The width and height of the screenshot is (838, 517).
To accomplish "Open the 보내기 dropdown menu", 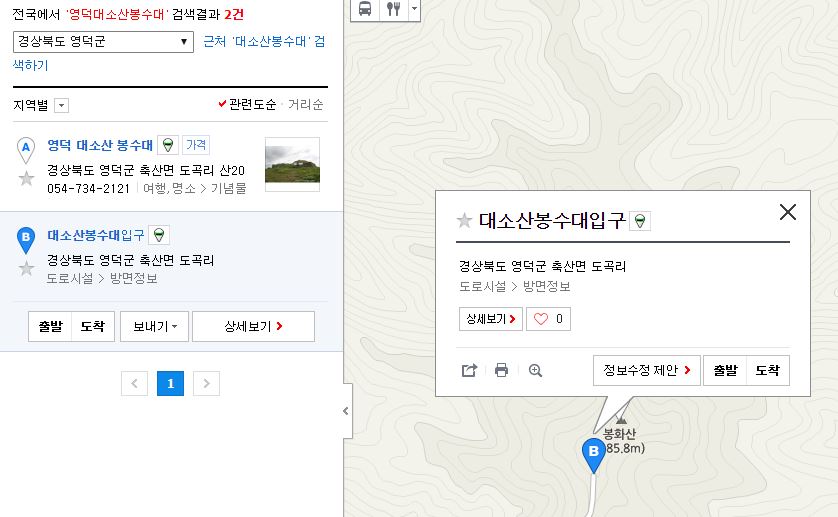I will click(x=153, y=326).
